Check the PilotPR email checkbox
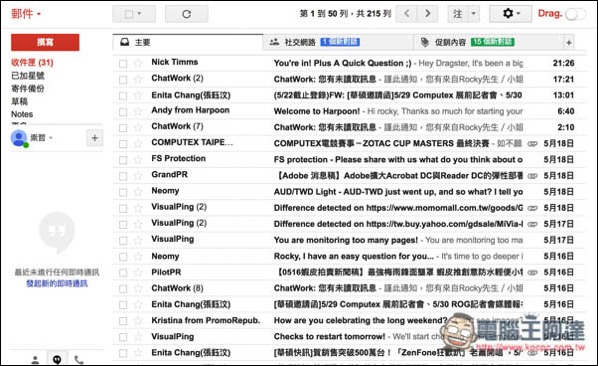The width and height of the screenshot is (598, 366). click(123, 273)
